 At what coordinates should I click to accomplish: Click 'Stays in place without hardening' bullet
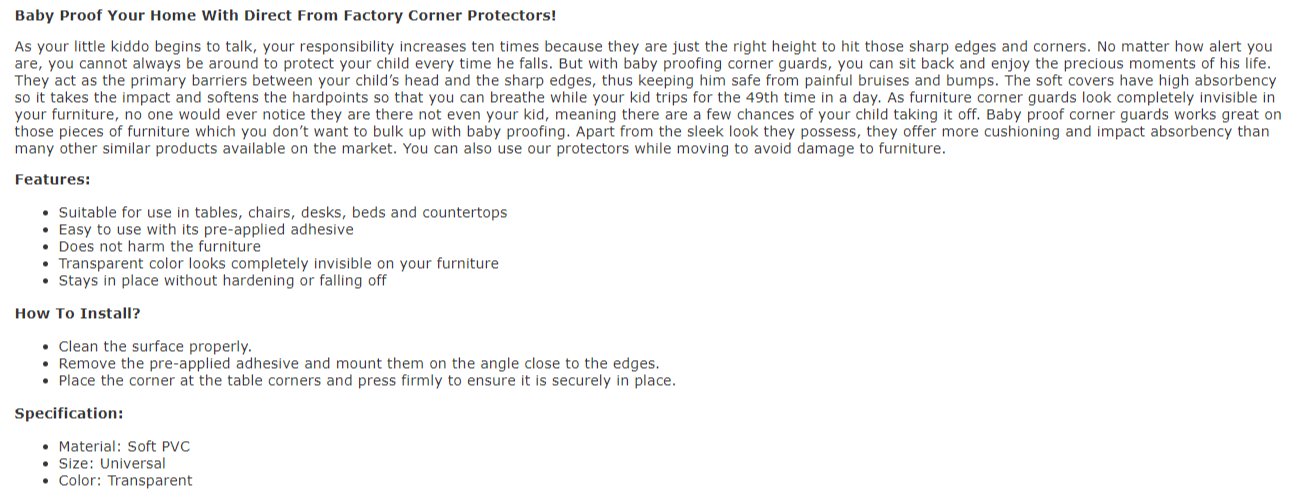coord(223,281)
